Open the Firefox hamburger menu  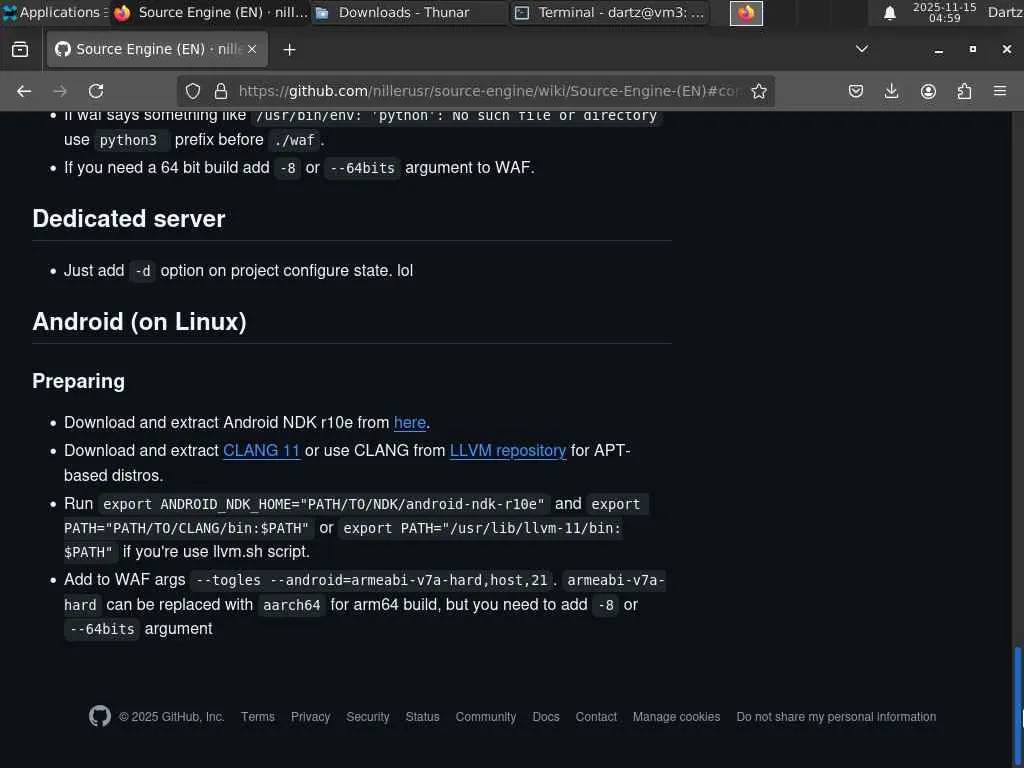tap(1000, 91)
